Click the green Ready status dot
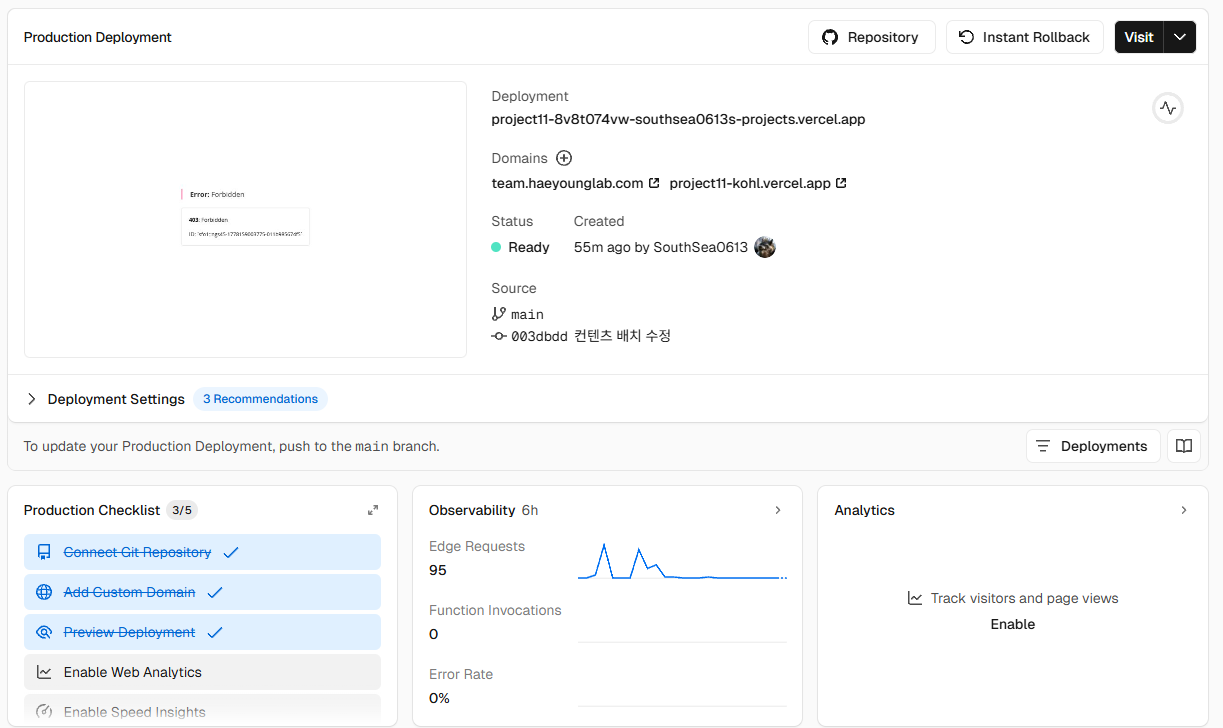The width and height of the screenshot is (1223, 728). (496, 247)
